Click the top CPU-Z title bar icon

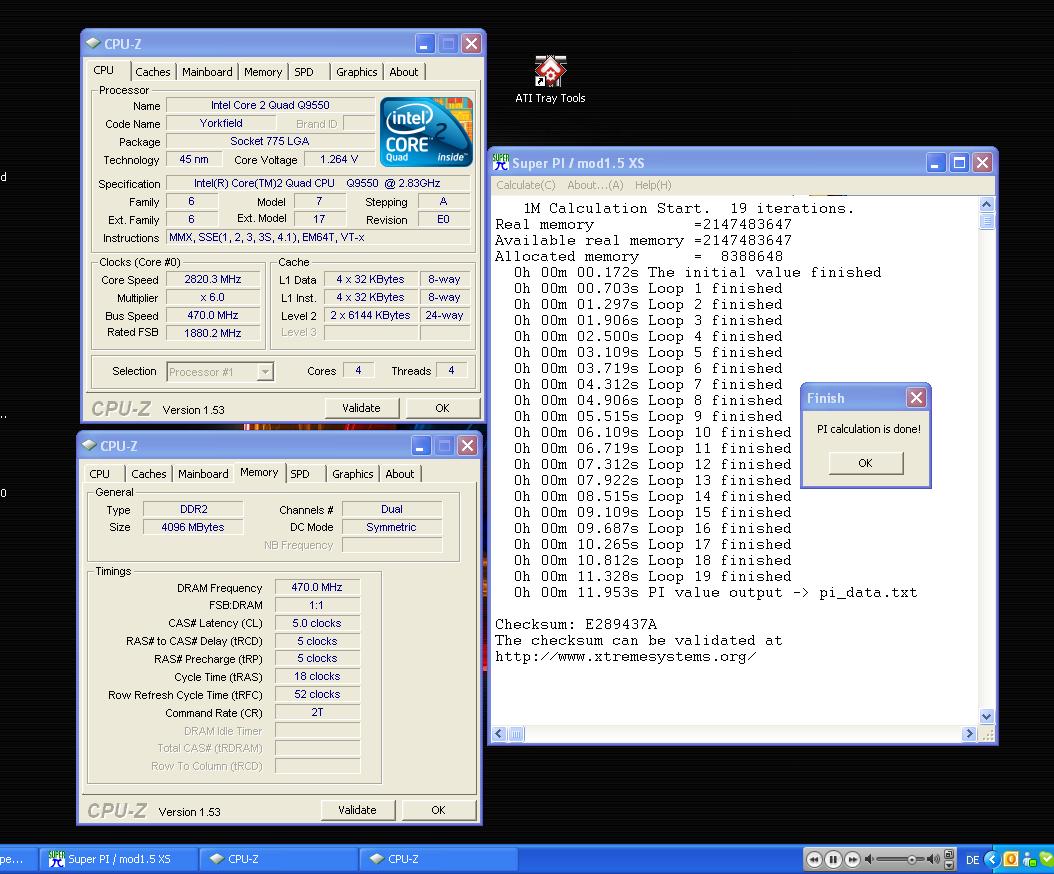93,44
